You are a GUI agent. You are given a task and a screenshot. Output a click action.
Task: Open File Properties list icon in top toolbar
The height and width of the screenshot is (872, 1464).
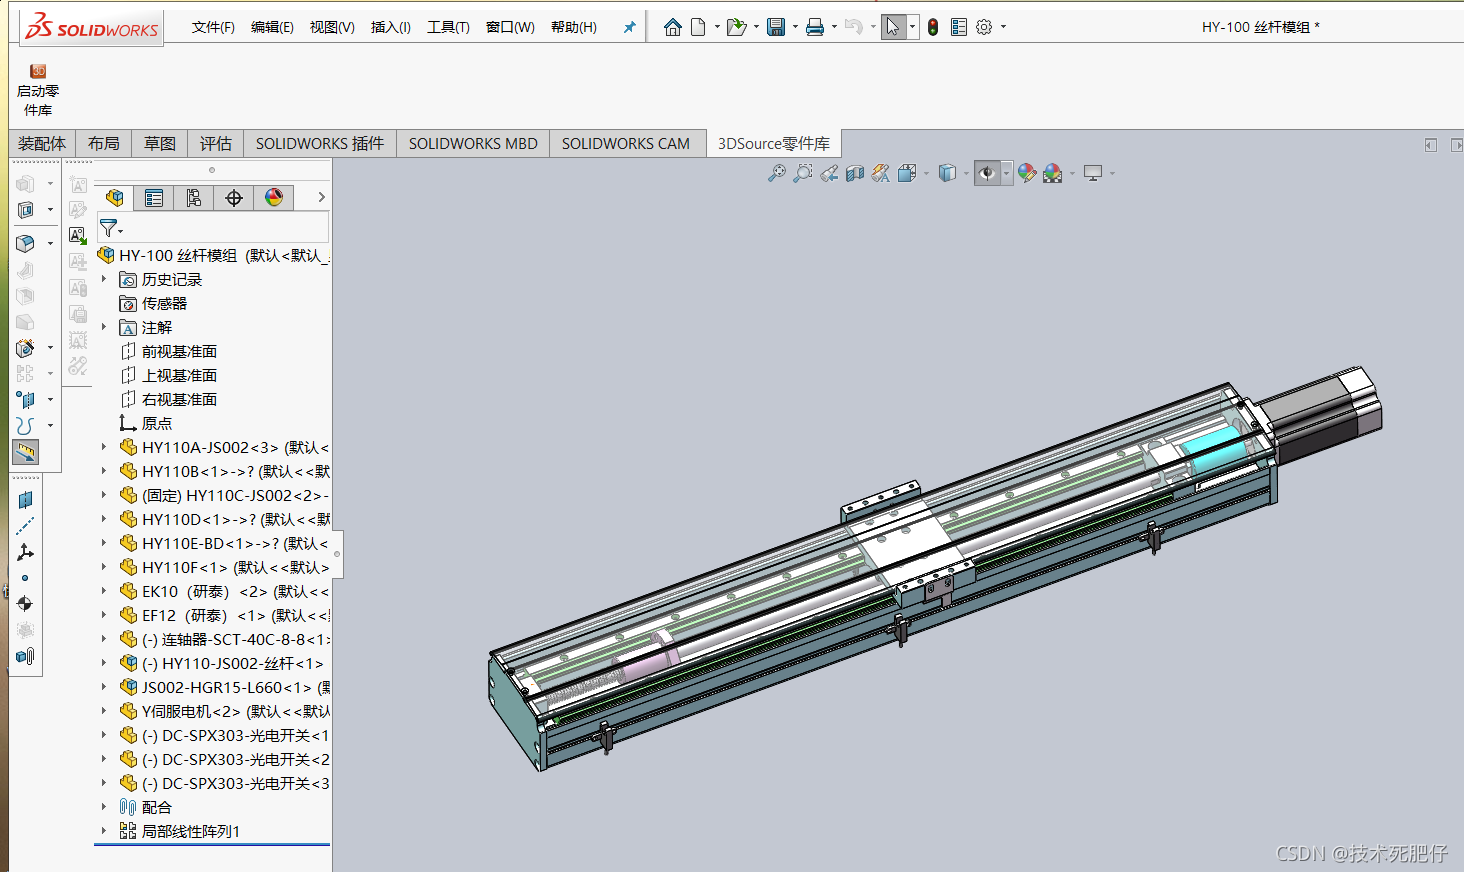click(959, 27)
